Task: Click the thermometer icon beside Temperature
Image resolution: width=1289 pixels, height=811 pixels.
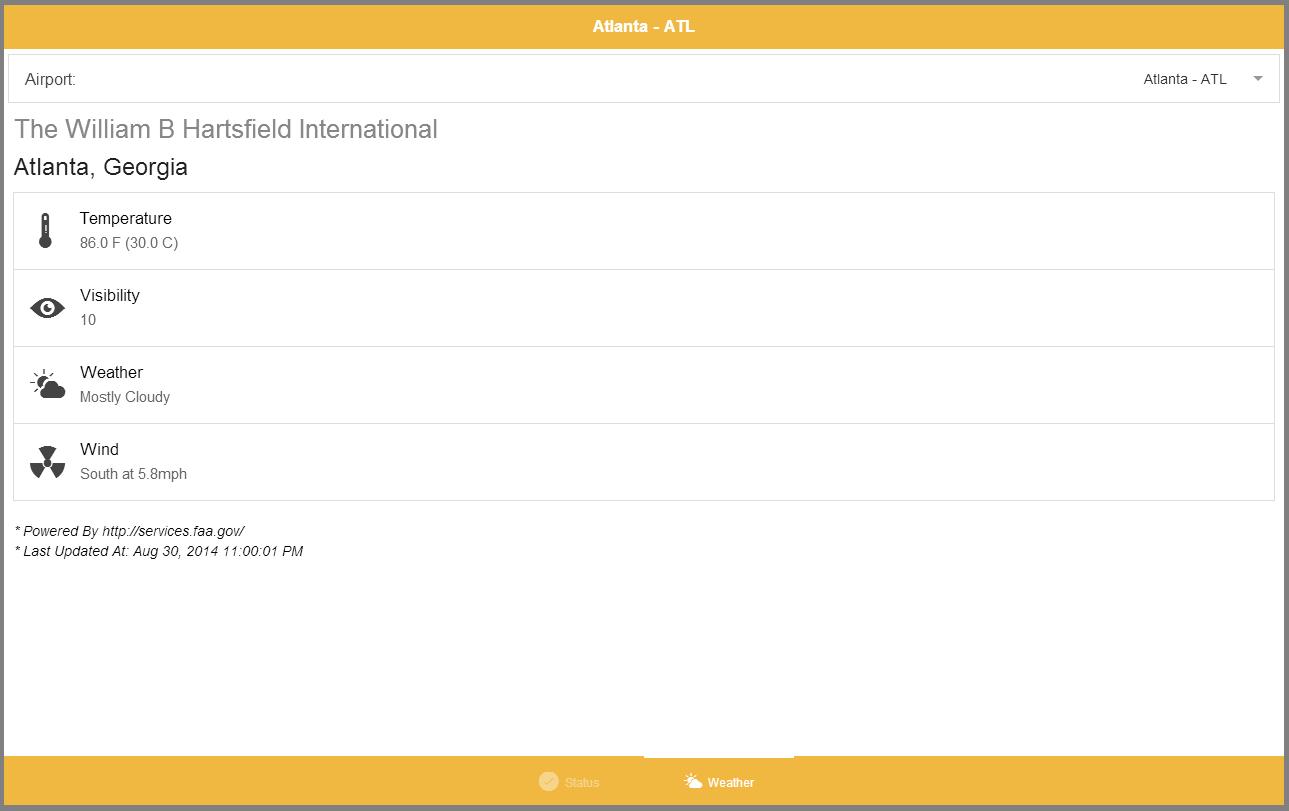Action: pos(45,230)
